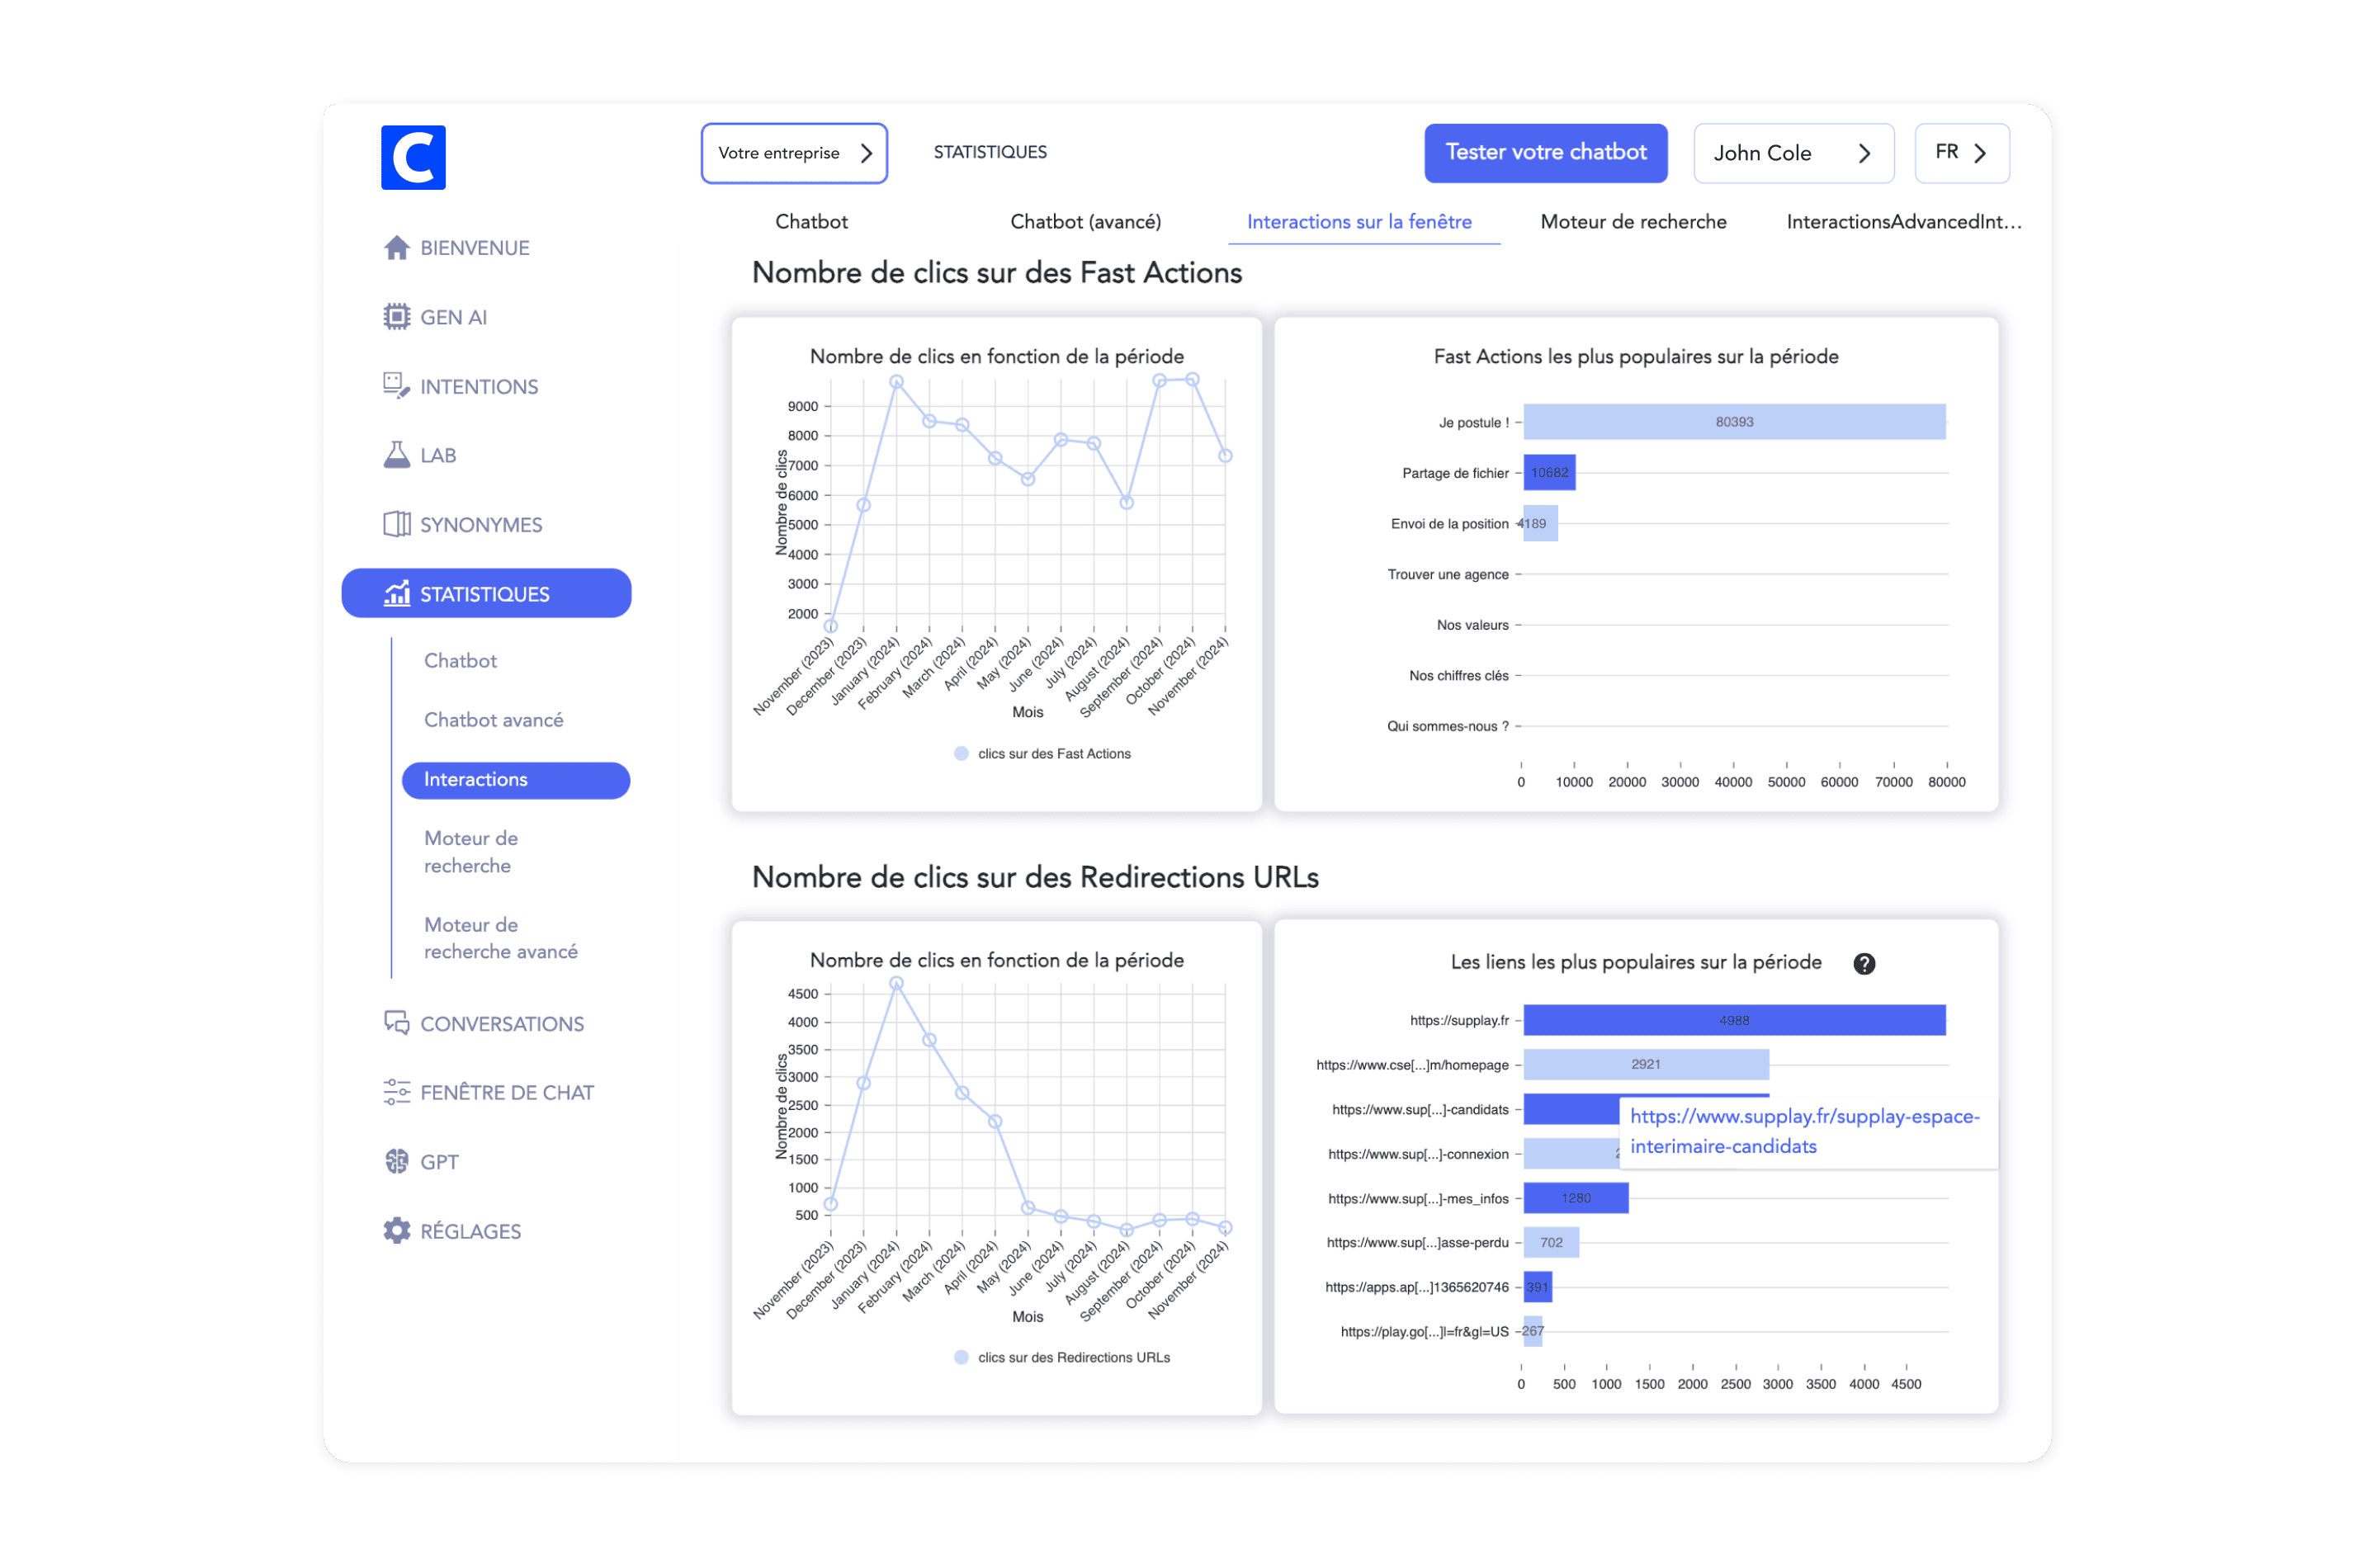Click the Conversations chat bubble icon
2377x1568 pixels.
397,1023
